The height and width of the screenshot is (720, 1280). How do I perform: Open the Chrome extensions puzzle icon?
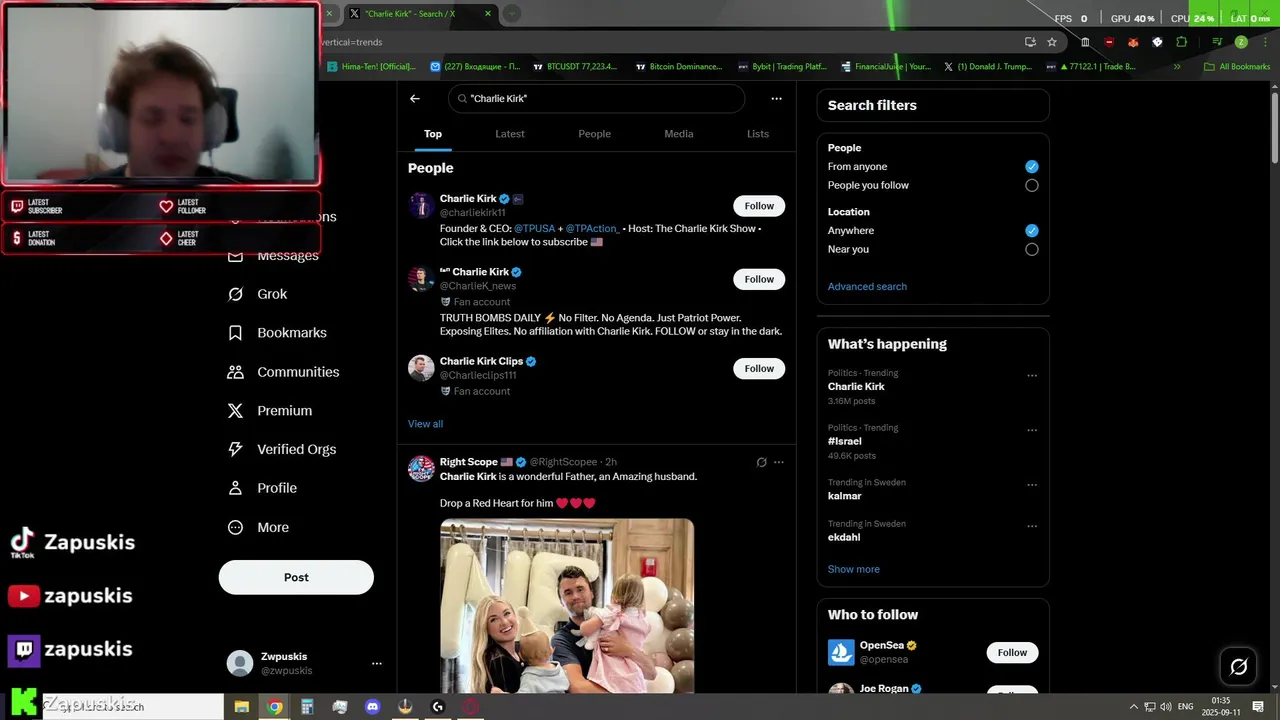click(x=1181, y=42)
